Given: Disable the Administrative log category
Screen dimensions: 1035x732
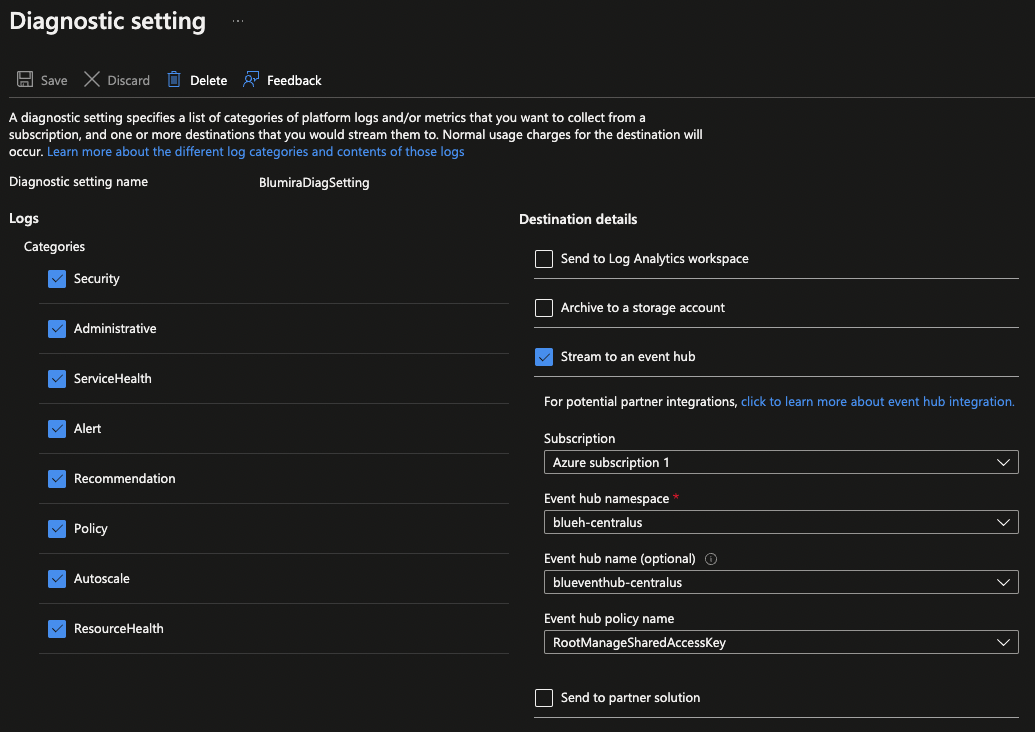Looking at the screenshot, I should pyautogui.click(x=57, y=328).
